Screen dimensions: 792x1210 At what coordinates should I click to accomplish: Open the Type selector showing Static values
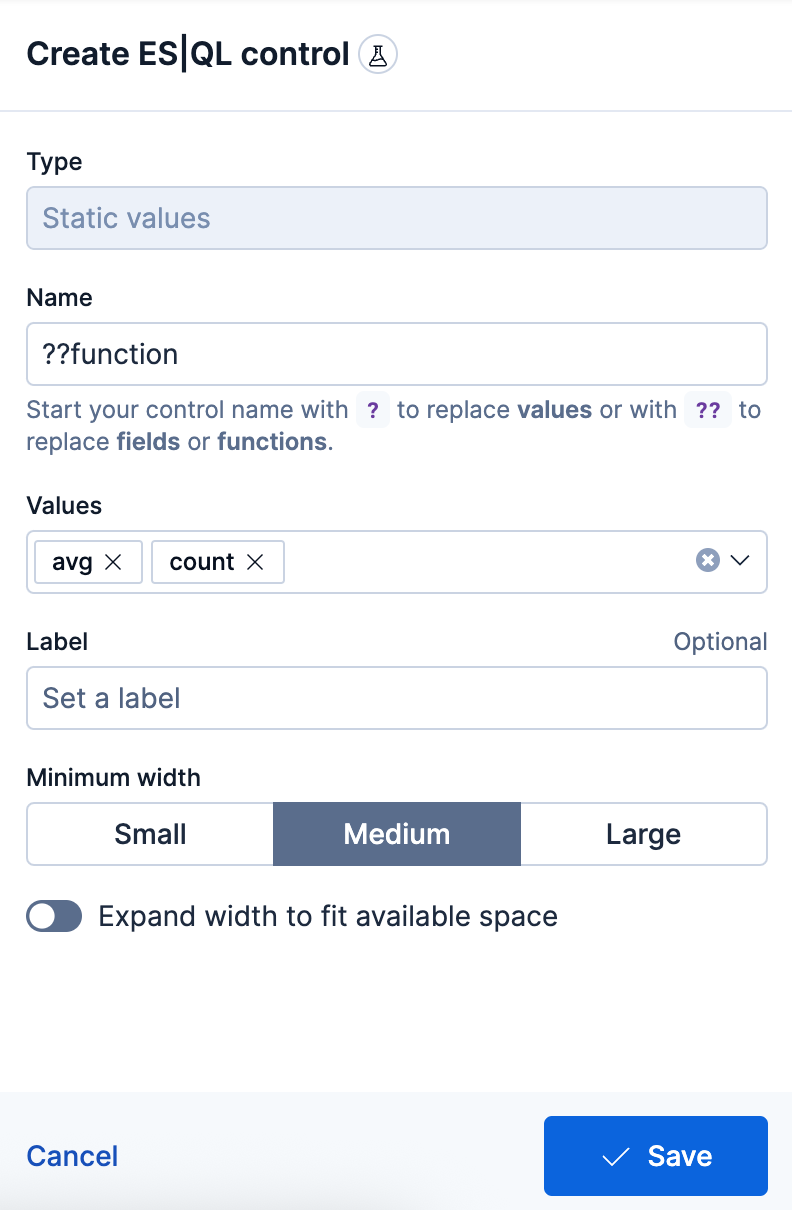pyautogui.click(x=396, y=217)
